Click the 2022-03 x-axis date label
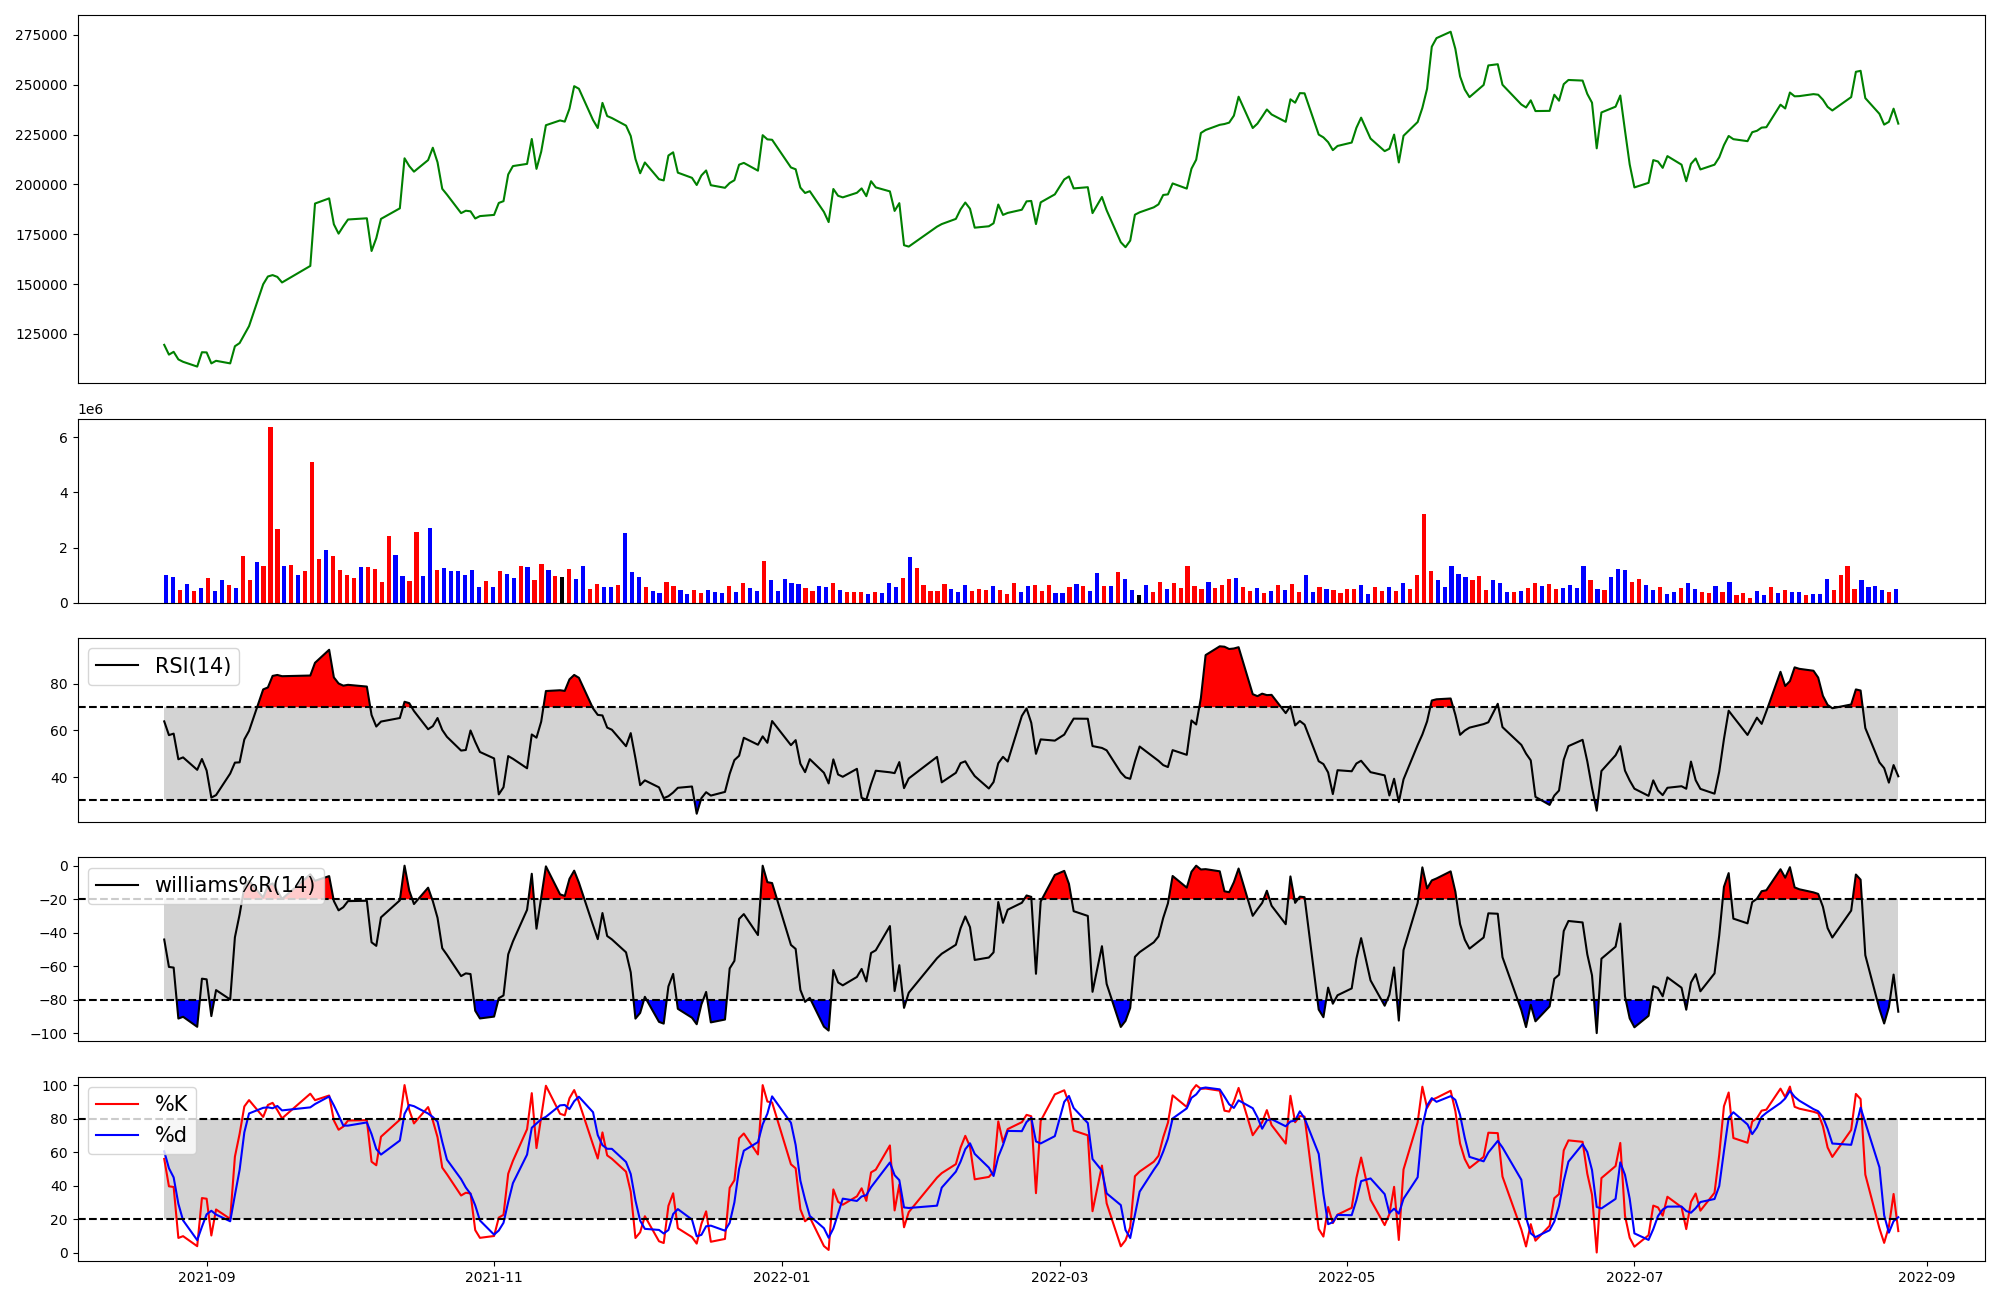The height and width of the screenshot is (1300, 2000). (x=1059, y=1277)
